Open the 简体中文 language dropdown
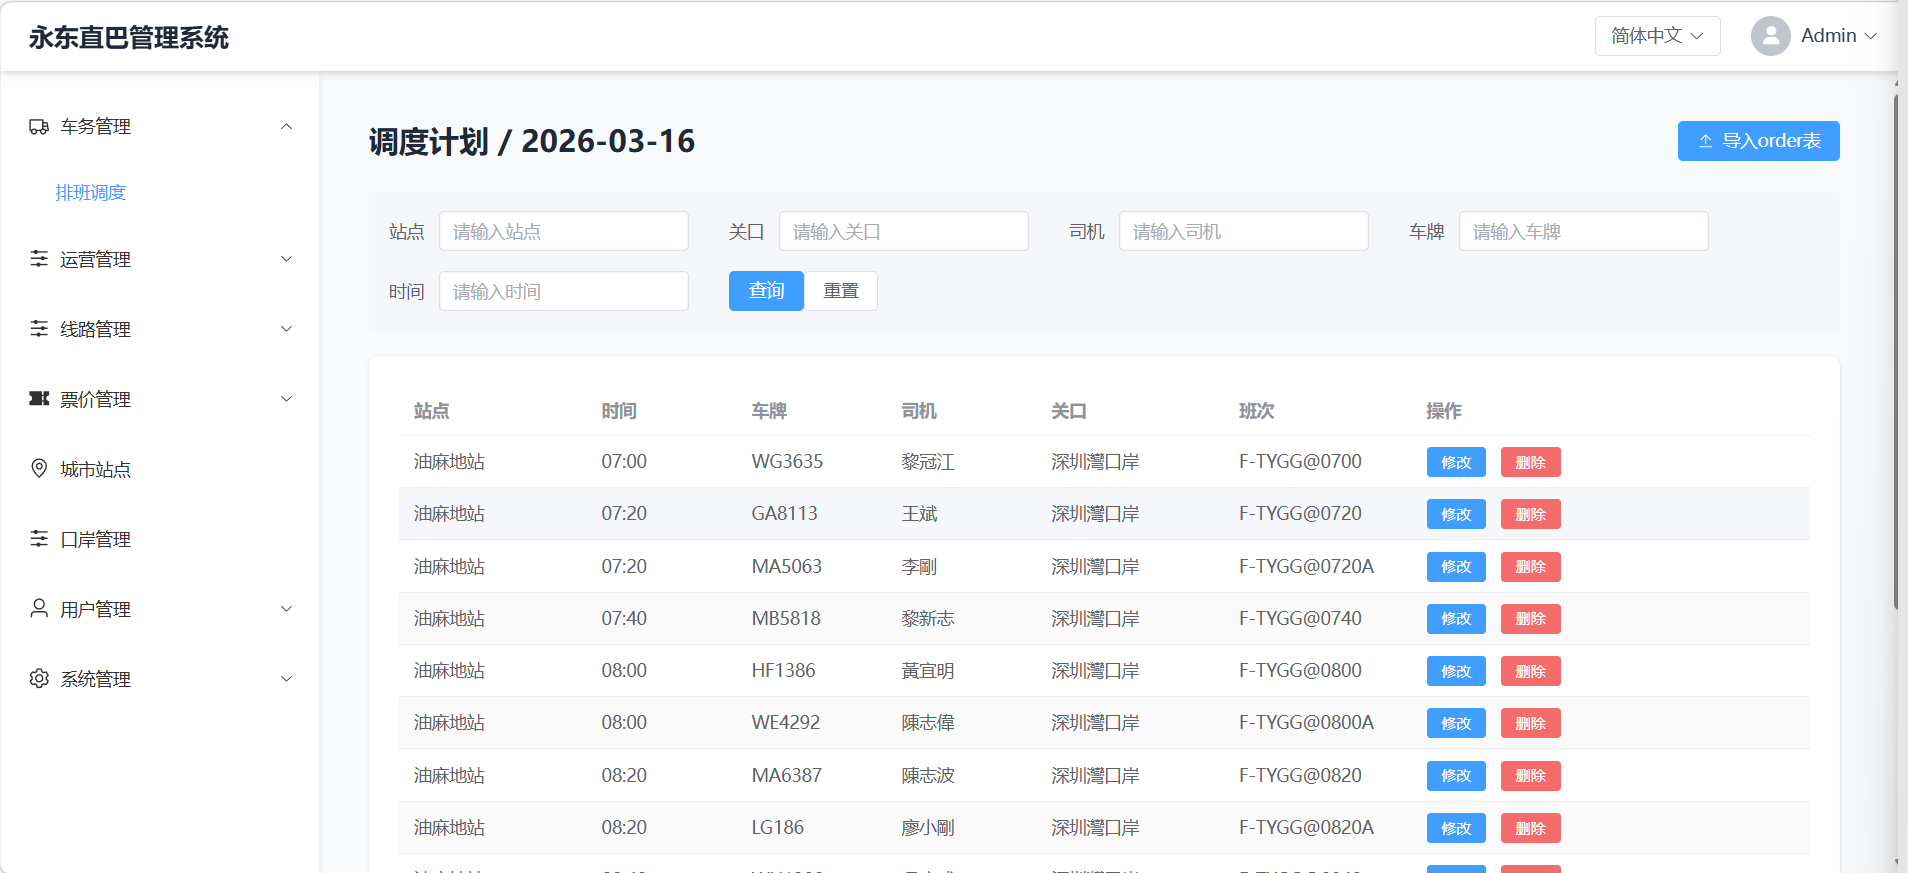Screen dimensions: 1908x873 1657,36
